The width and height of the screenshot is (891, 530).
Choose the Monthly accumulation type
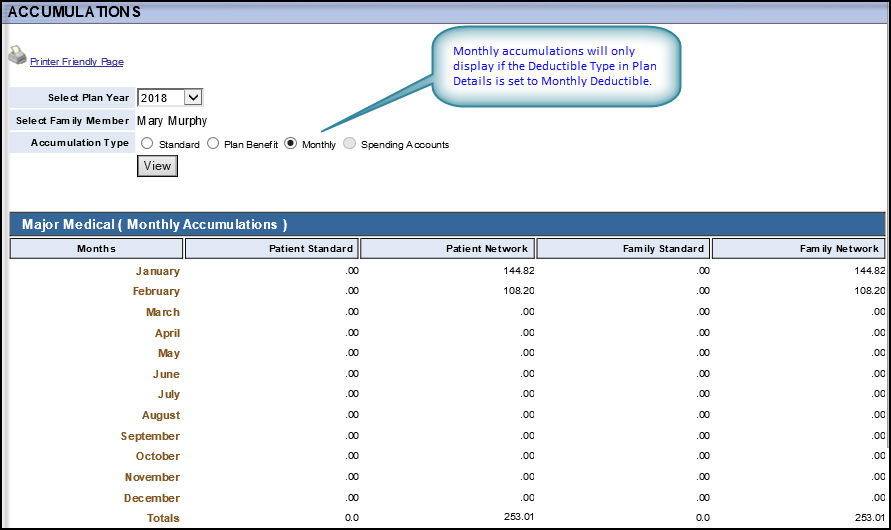(291, 144)
